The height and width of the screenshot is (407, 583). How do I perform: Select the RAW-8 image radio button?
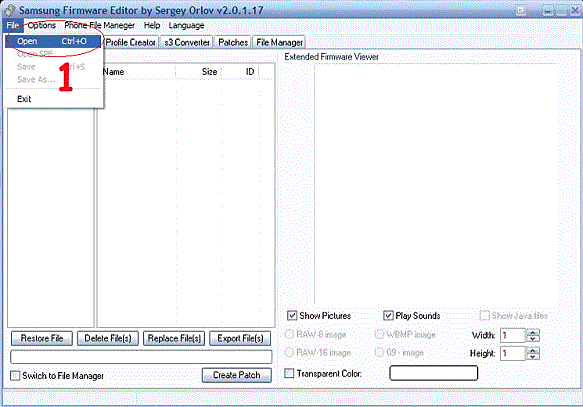pos(289,334)
